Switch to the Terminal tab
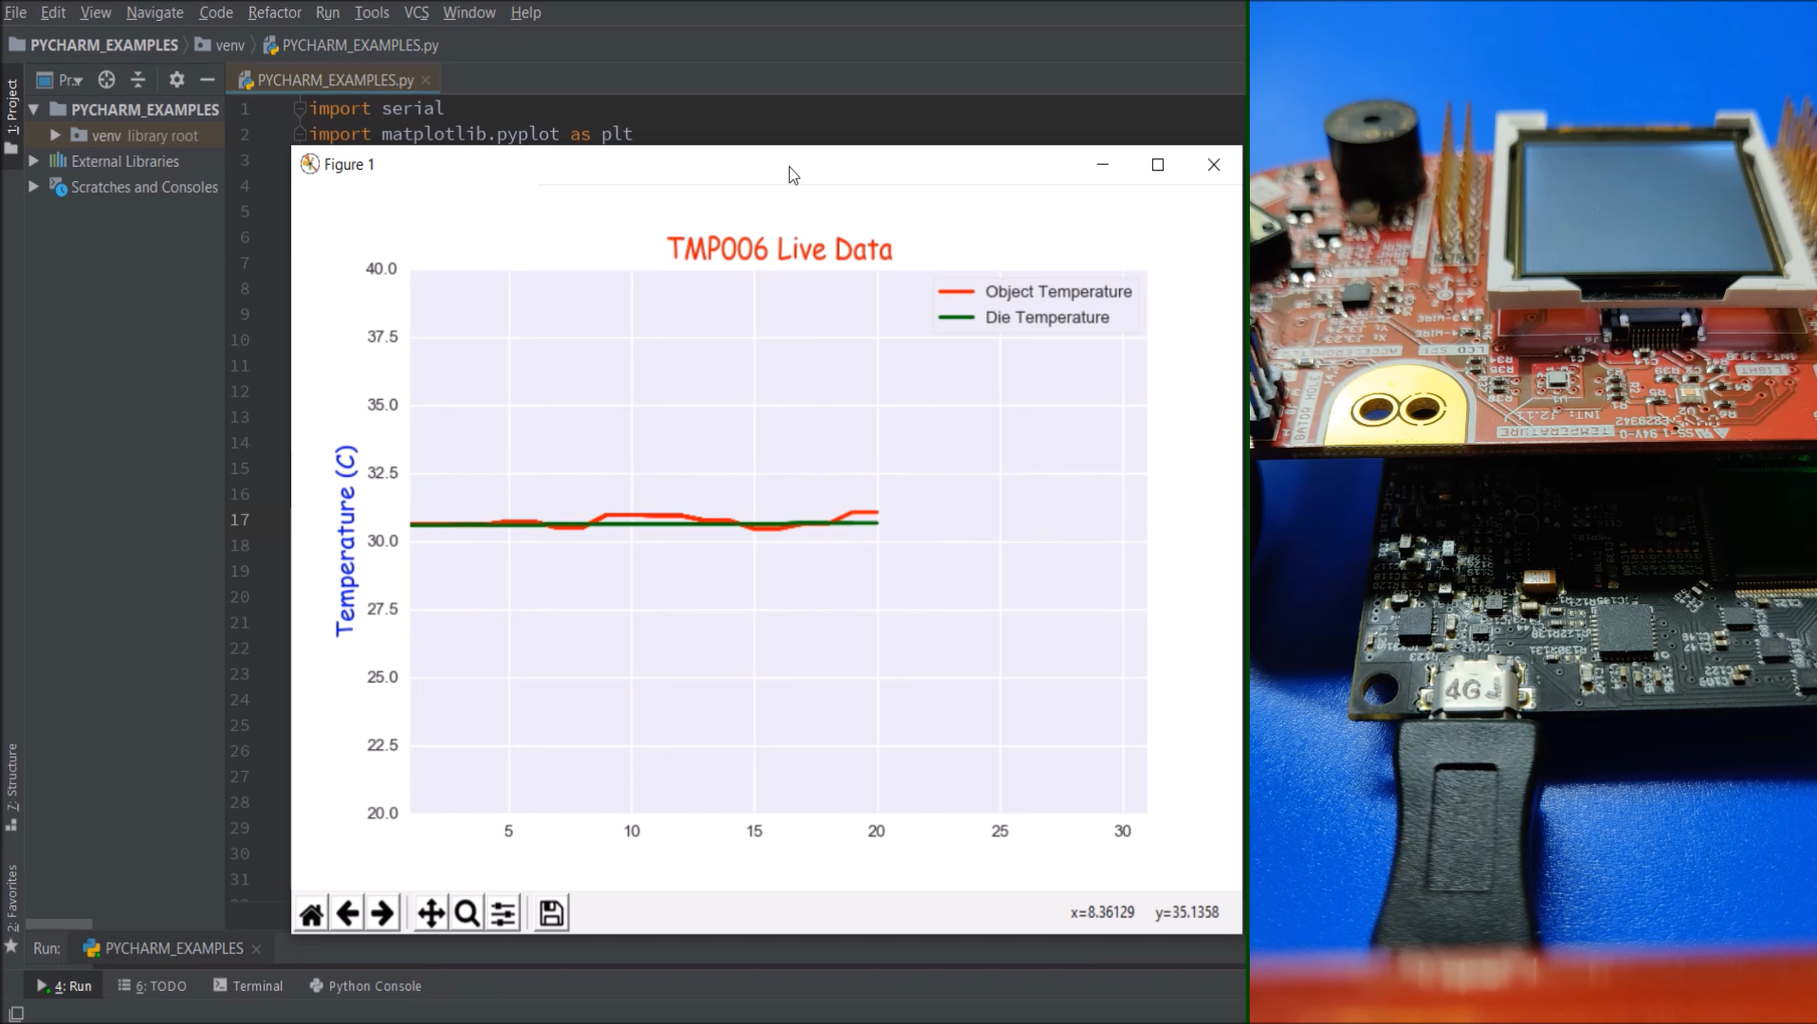The width and height of the screenshot is (1817, 1024). pyautogui.click(x=248, y=985)
